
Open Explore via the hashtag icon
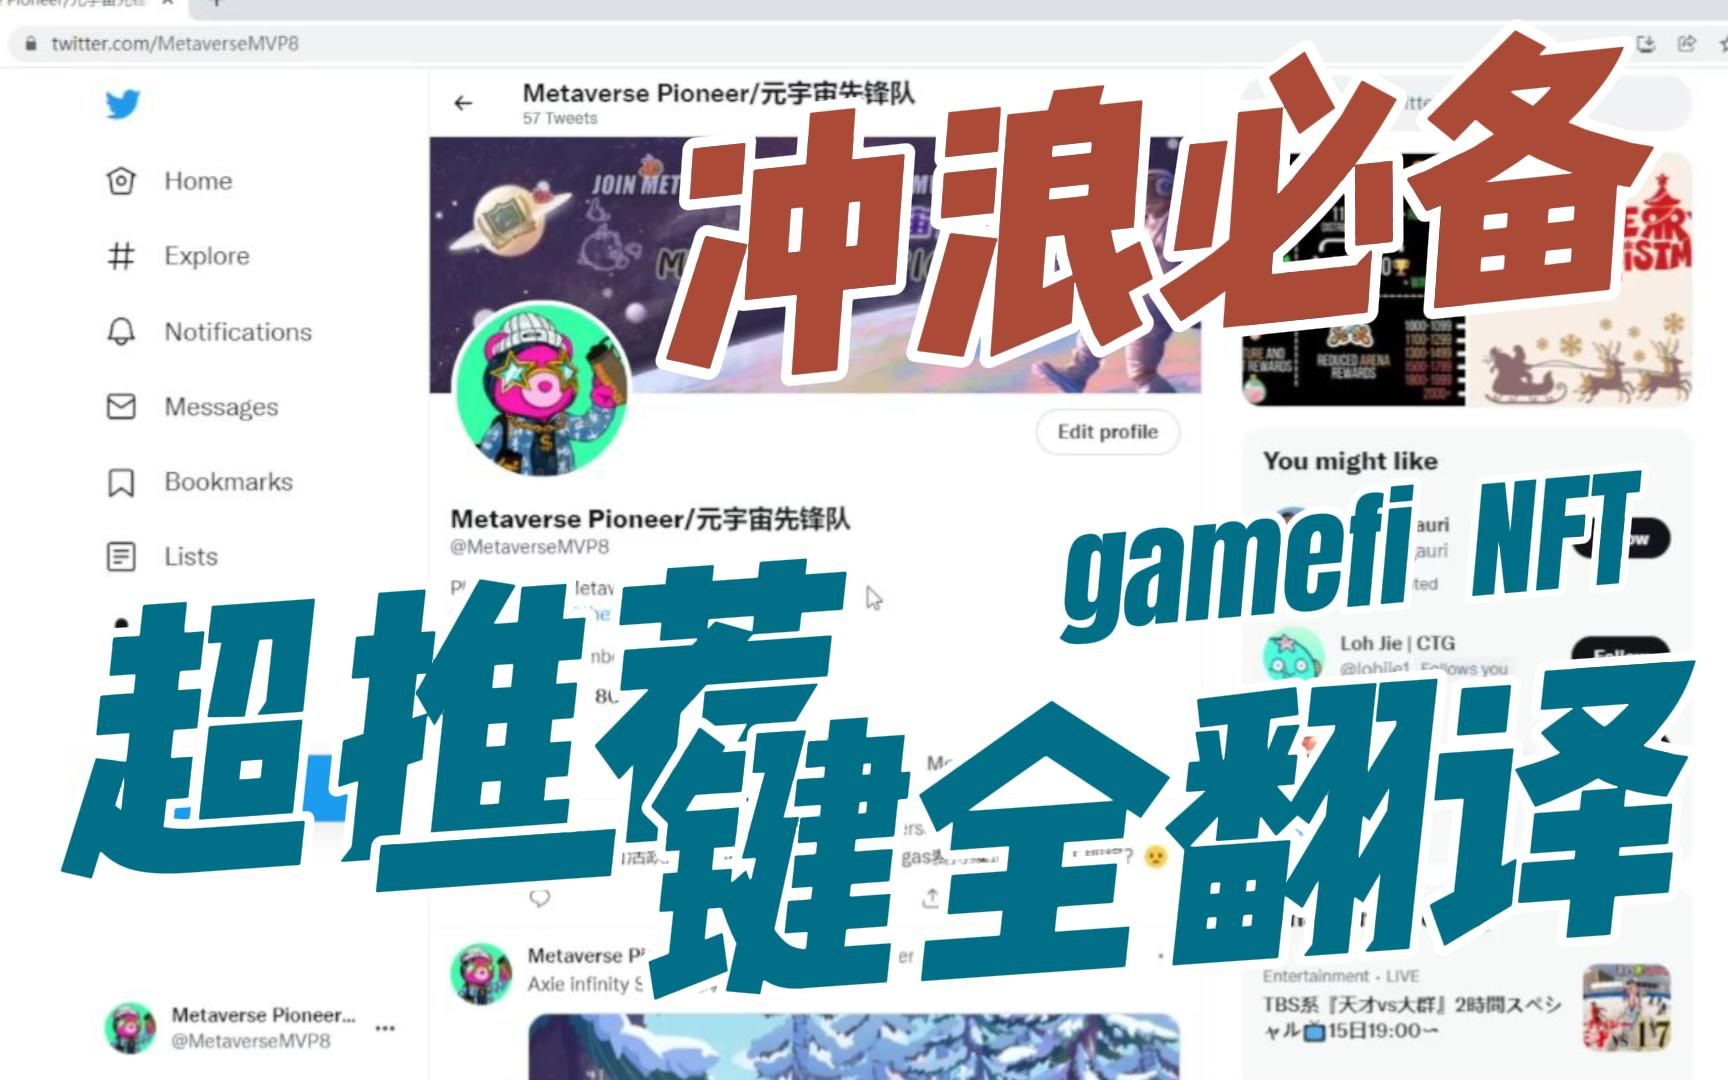pyautogui.click(x=208, y=256)
